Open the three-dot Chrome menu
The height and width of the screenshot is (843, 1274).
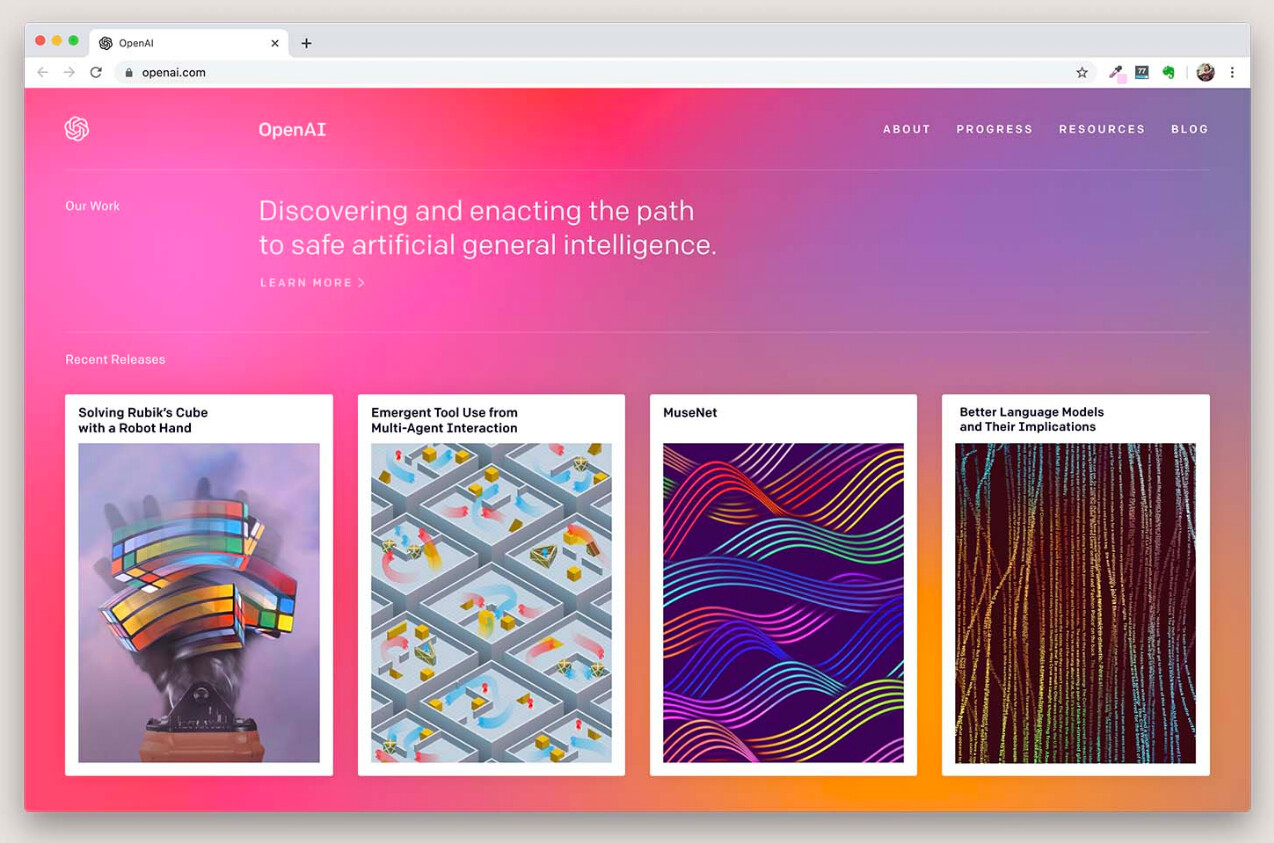pyautogui.click(x=1232, y=72)
